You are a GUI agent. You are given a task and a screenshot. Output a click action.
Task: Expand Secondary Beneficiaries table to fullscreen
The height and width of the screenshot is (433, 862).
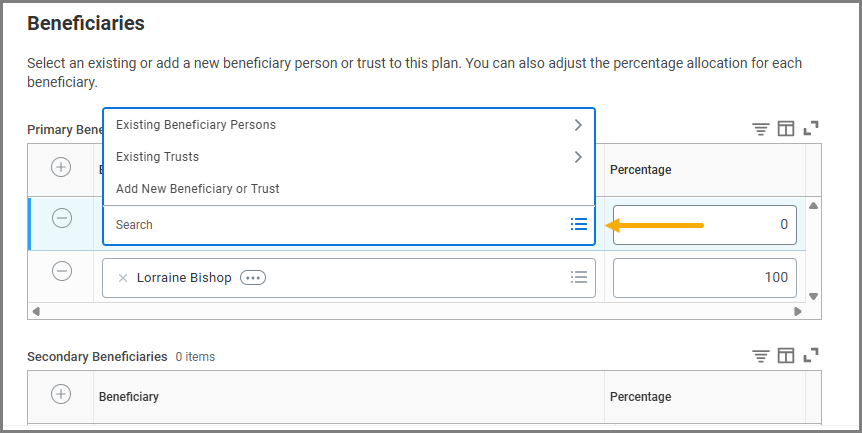(x=811, y=356)
